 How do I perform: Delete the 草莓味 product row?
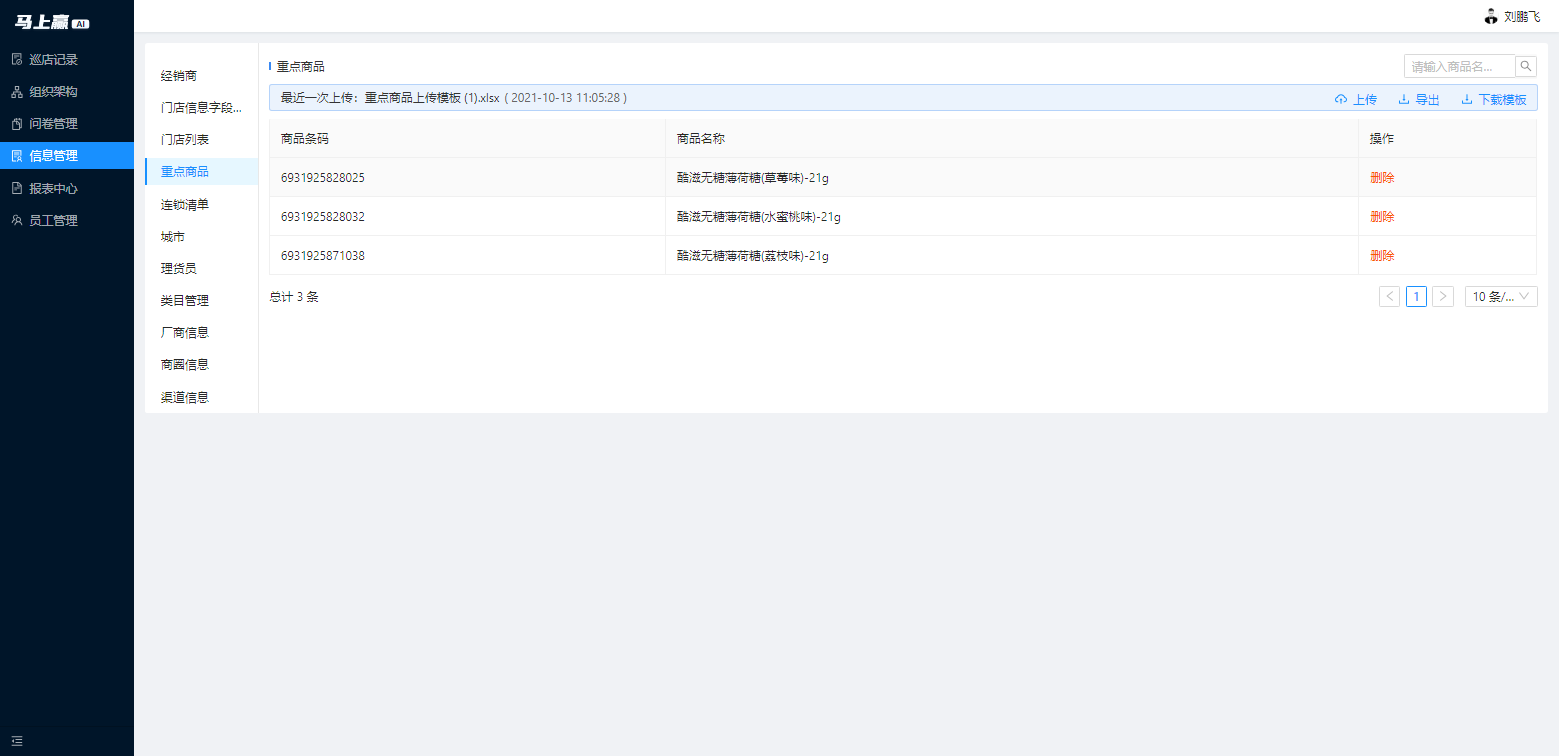(1382, 178)
